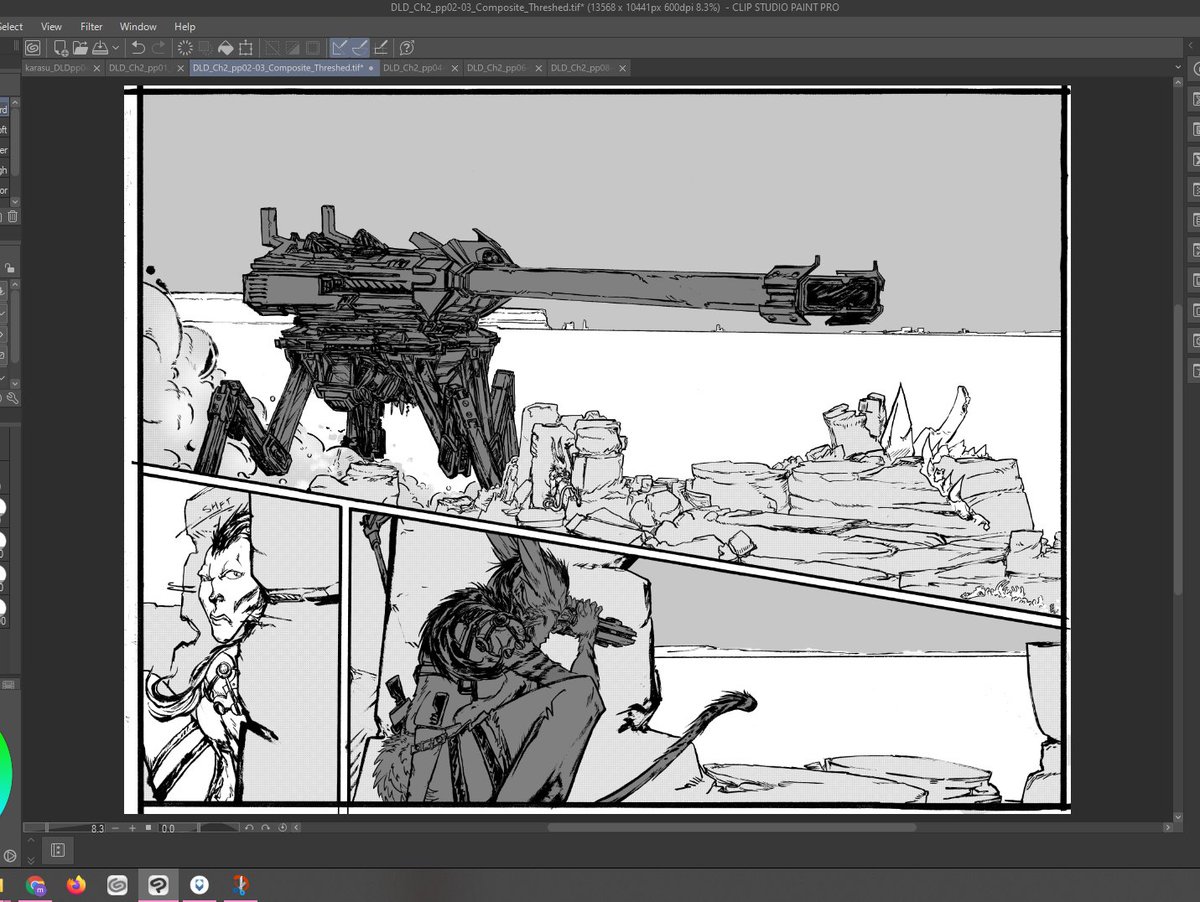1200x902 pixels.
Task: Open the orange scissors app taskbar icon
Action: pyautogui.click(x=241, y=885)
